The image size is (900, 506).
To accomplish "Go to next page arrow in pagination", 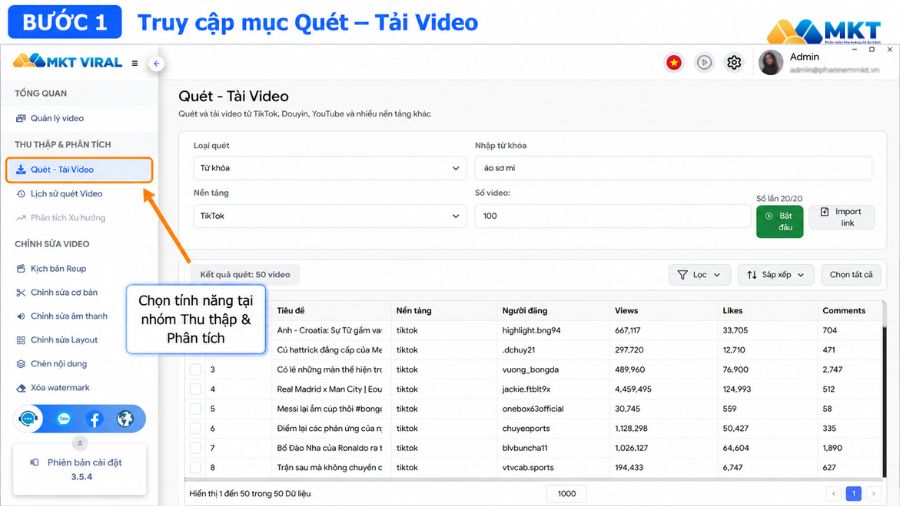I will tap(874, 493).
